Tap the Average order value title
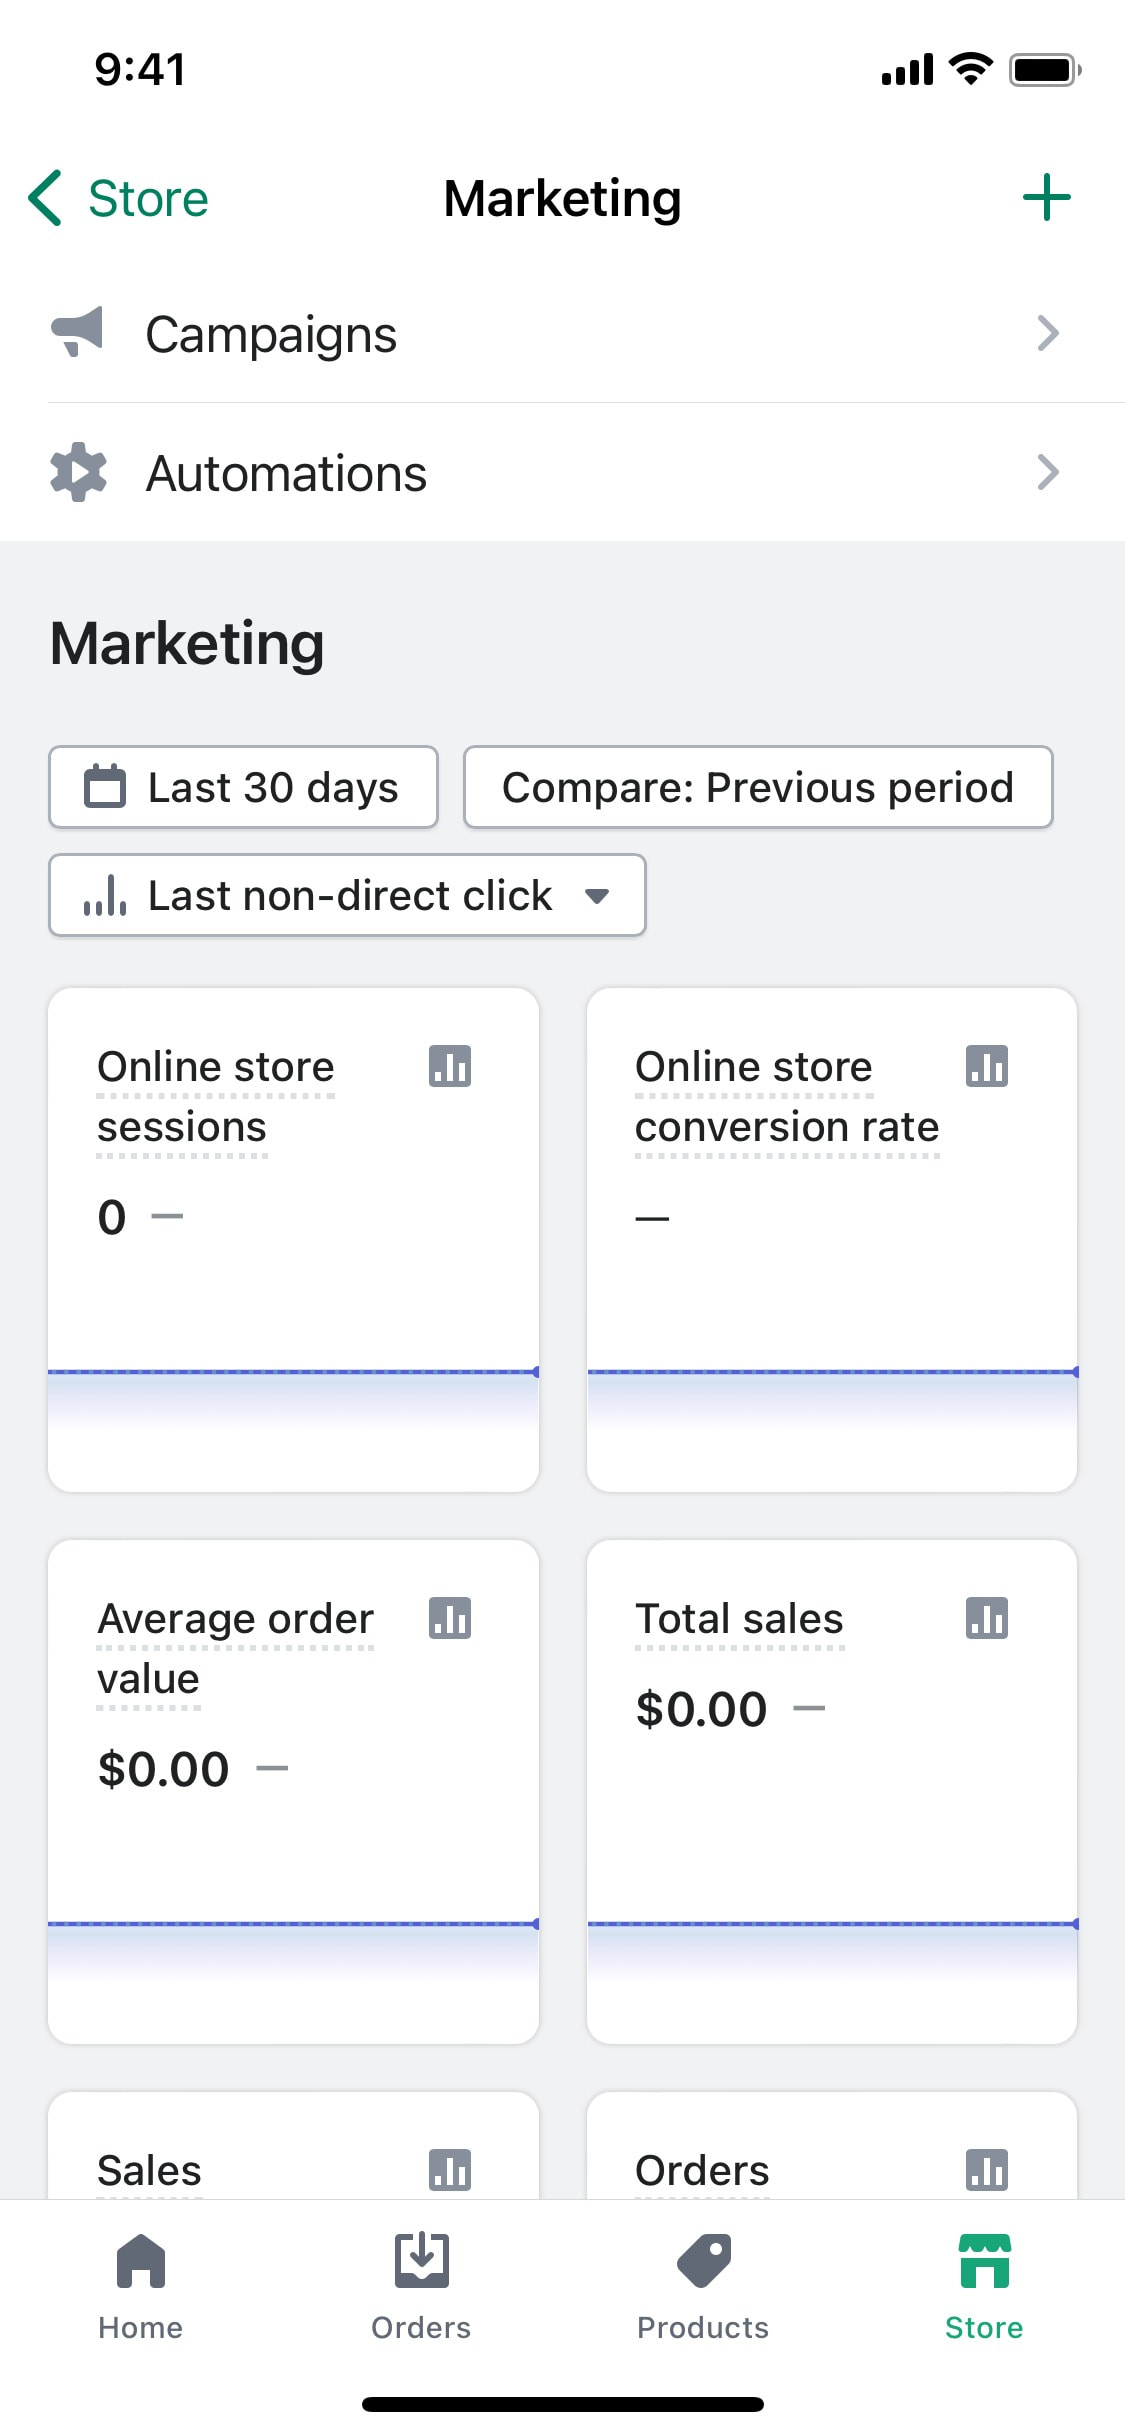Screen dimensions: 1125x2436 [235, 1649]
